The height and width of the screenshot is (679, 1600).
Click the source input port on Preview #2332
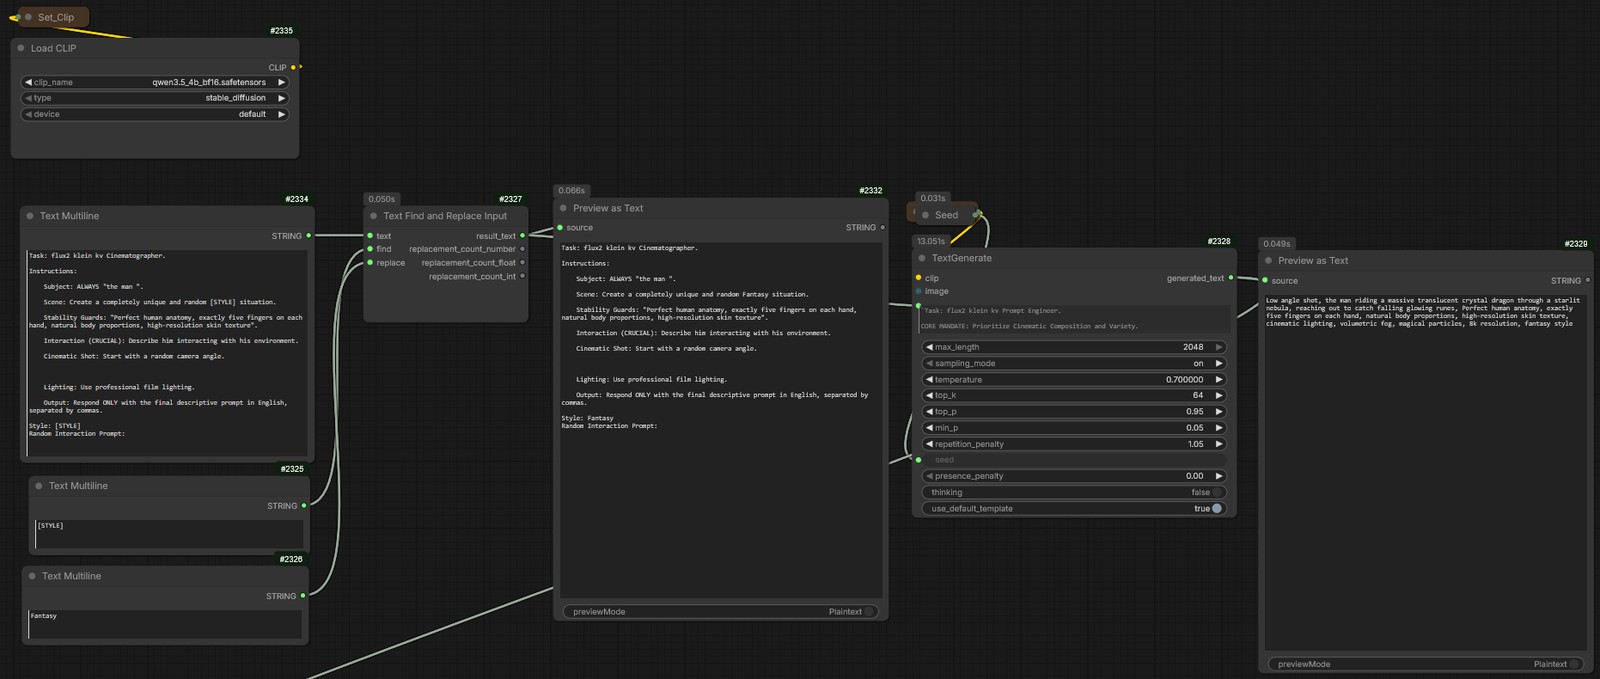click(x=560, y=228)
